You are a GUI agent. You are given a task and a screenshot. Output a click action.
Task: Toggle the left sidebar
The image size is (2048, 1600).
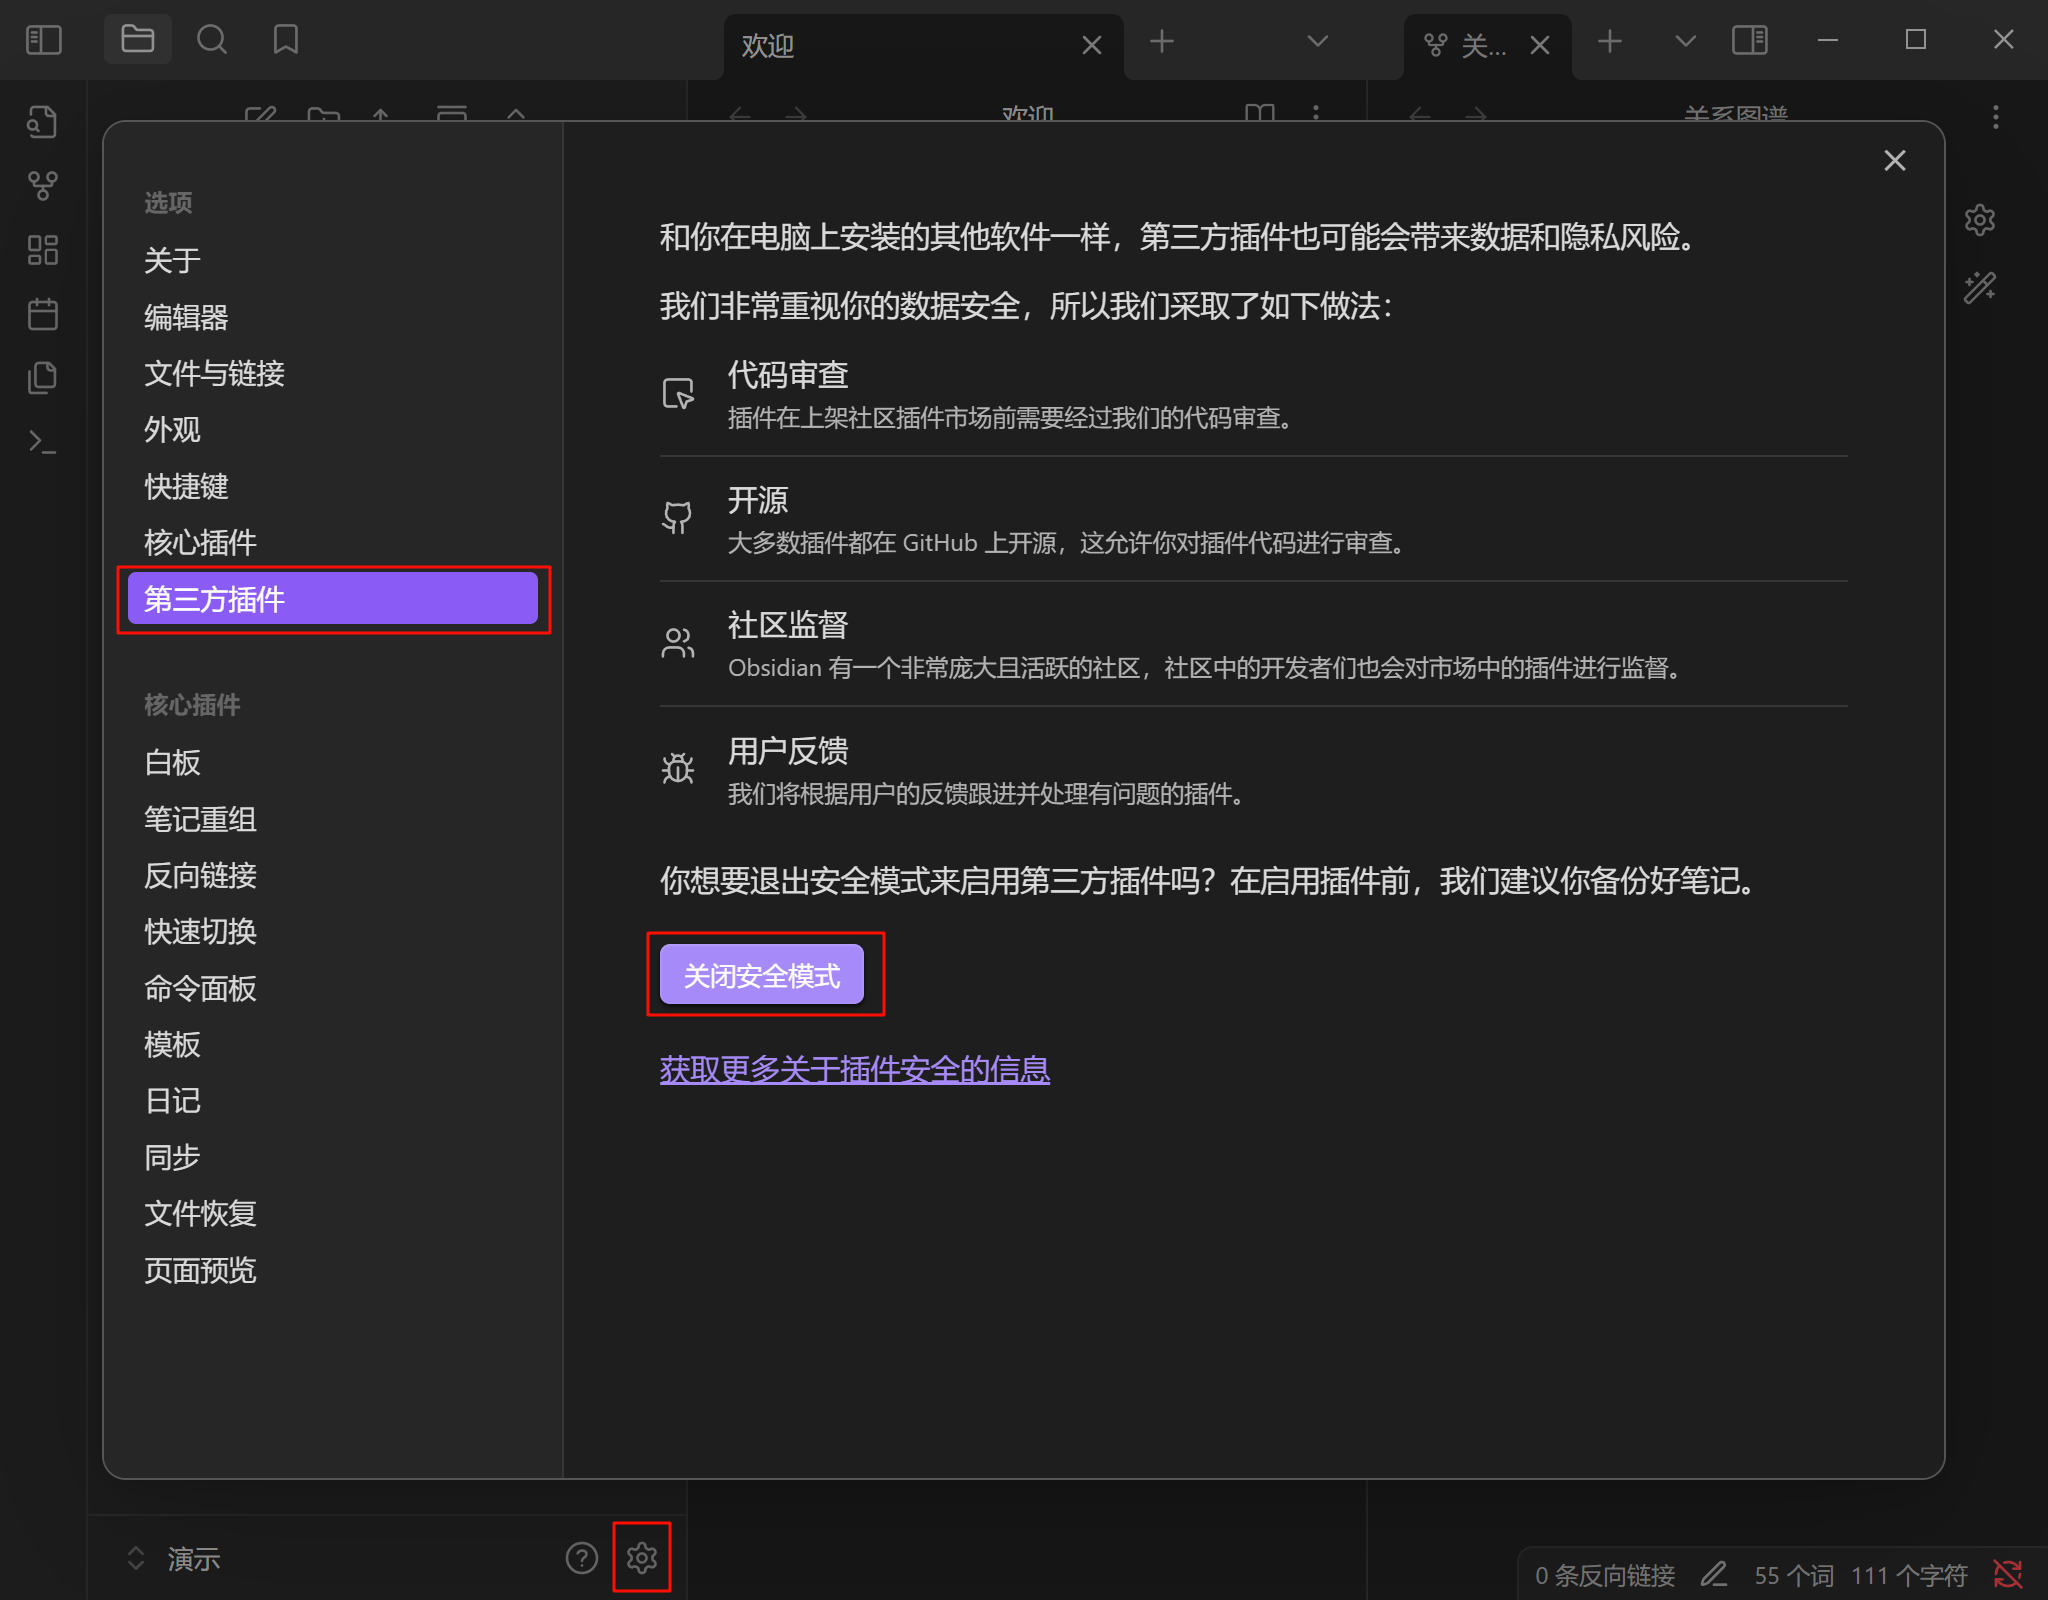(x=44, y=40)
